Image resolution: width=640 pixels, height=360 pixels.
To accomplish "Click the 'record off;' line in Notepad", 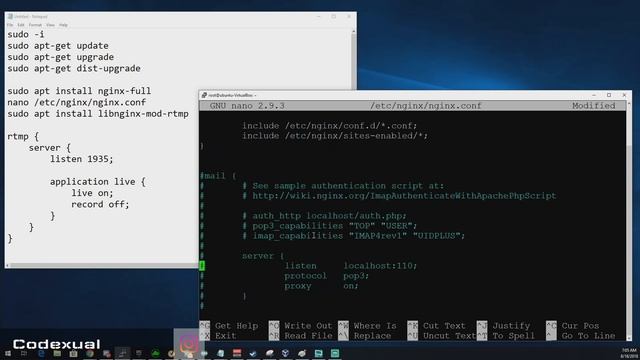I will point(100,204).
